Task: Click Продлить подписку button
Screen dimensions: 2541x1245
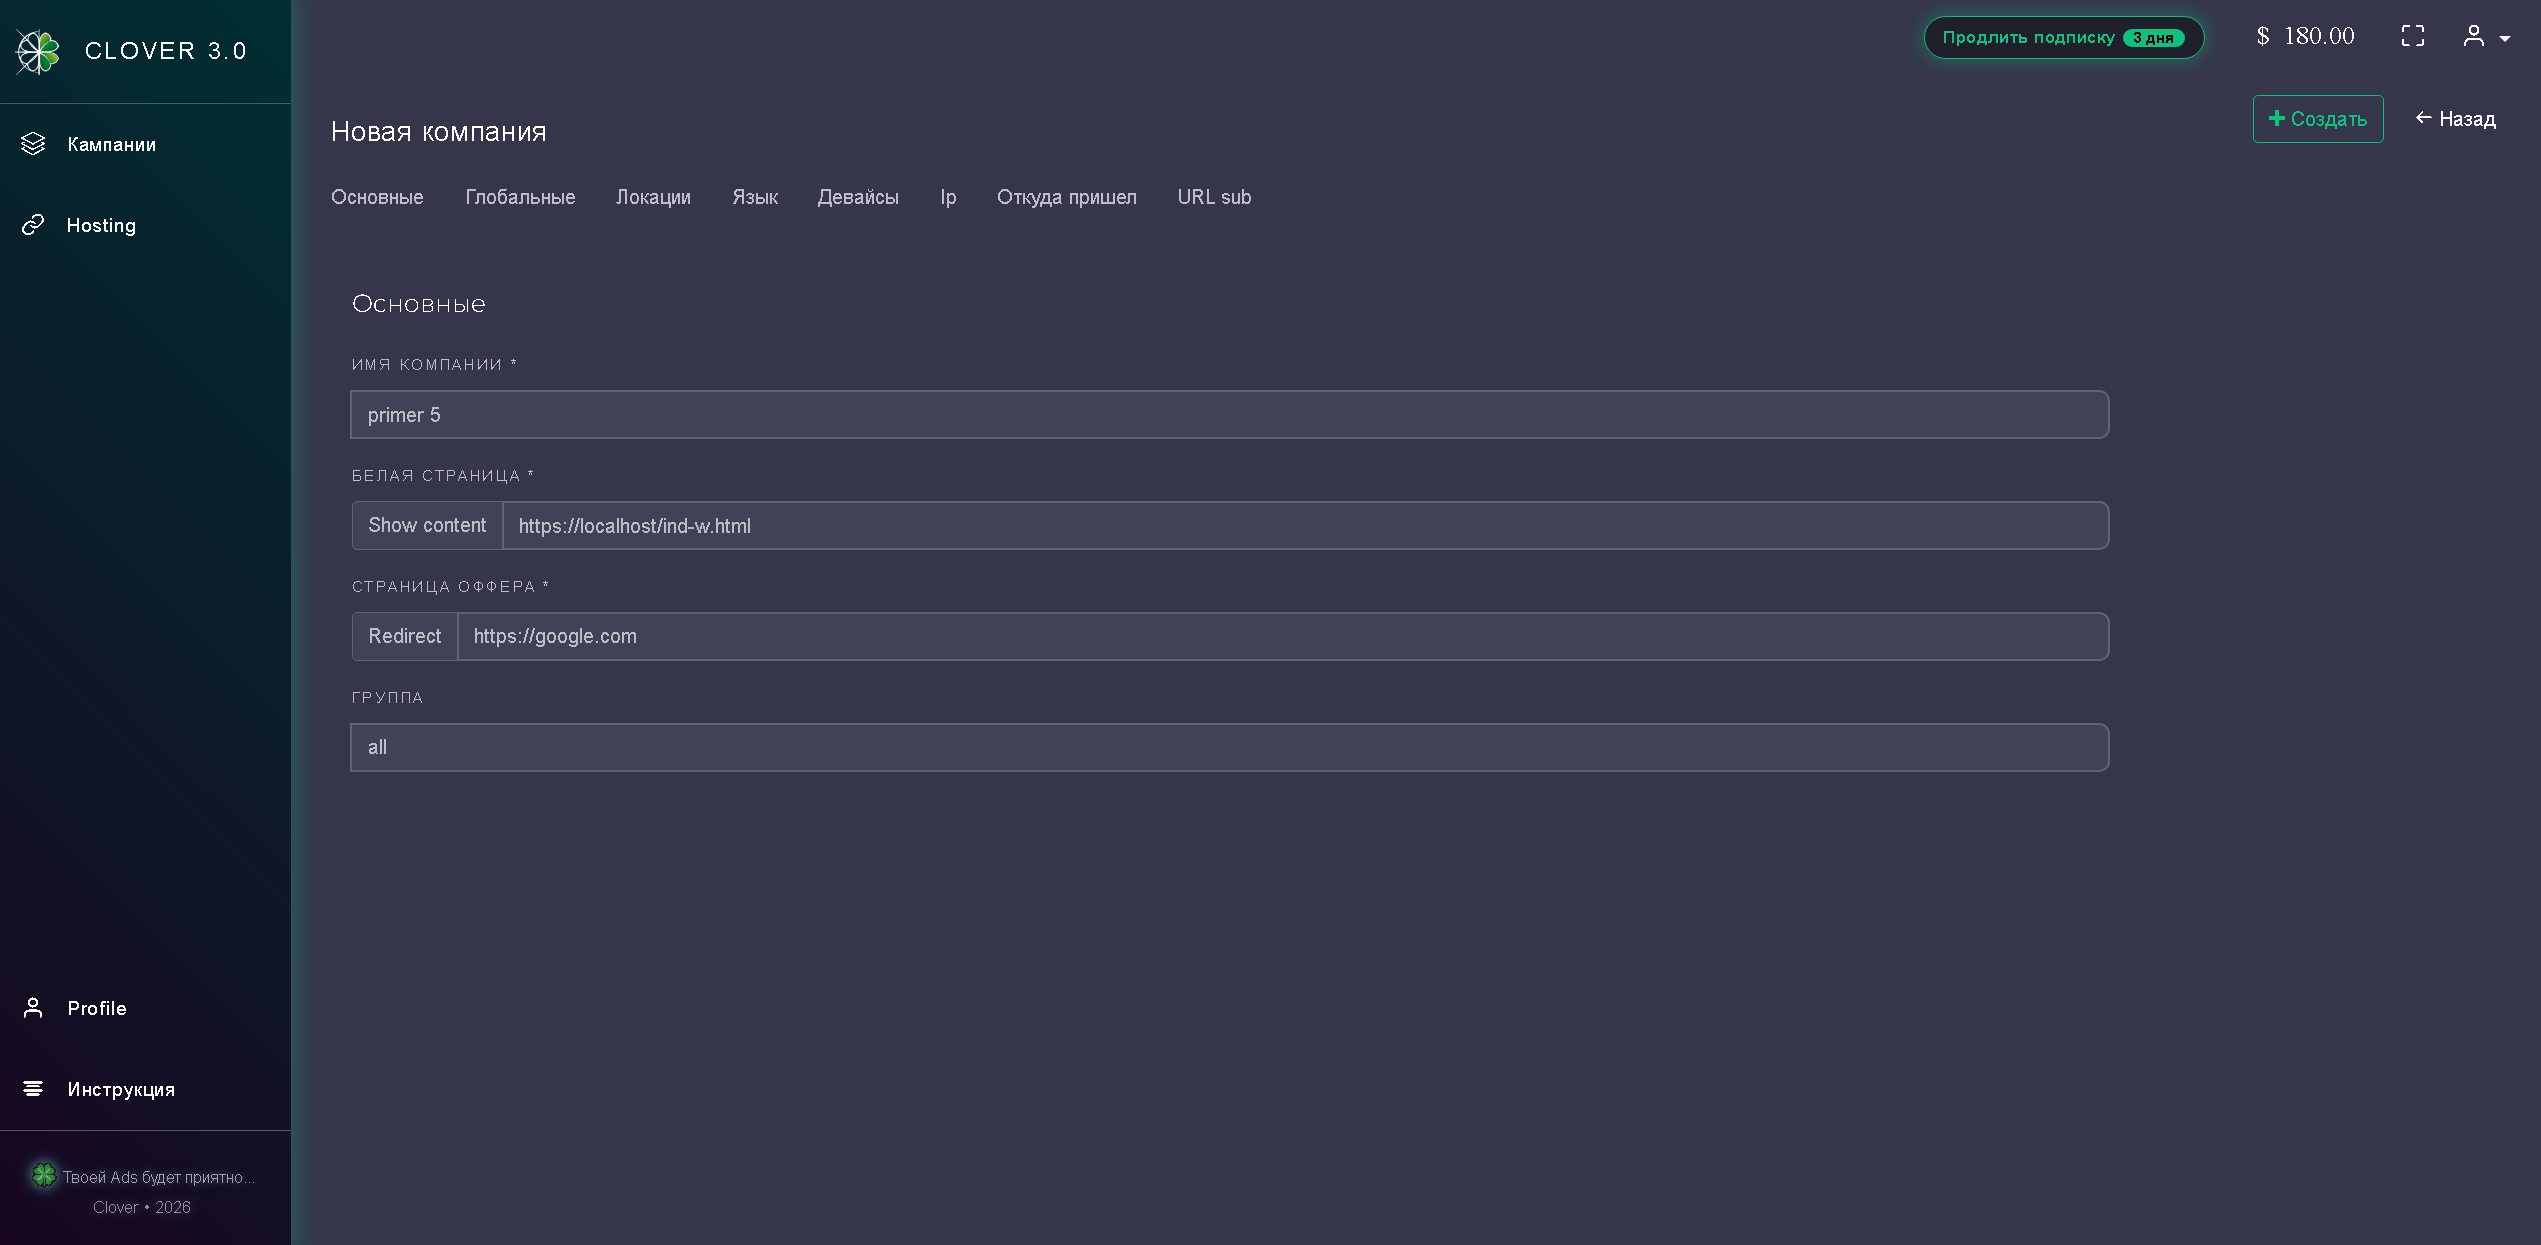Action: pos(2064,38)
